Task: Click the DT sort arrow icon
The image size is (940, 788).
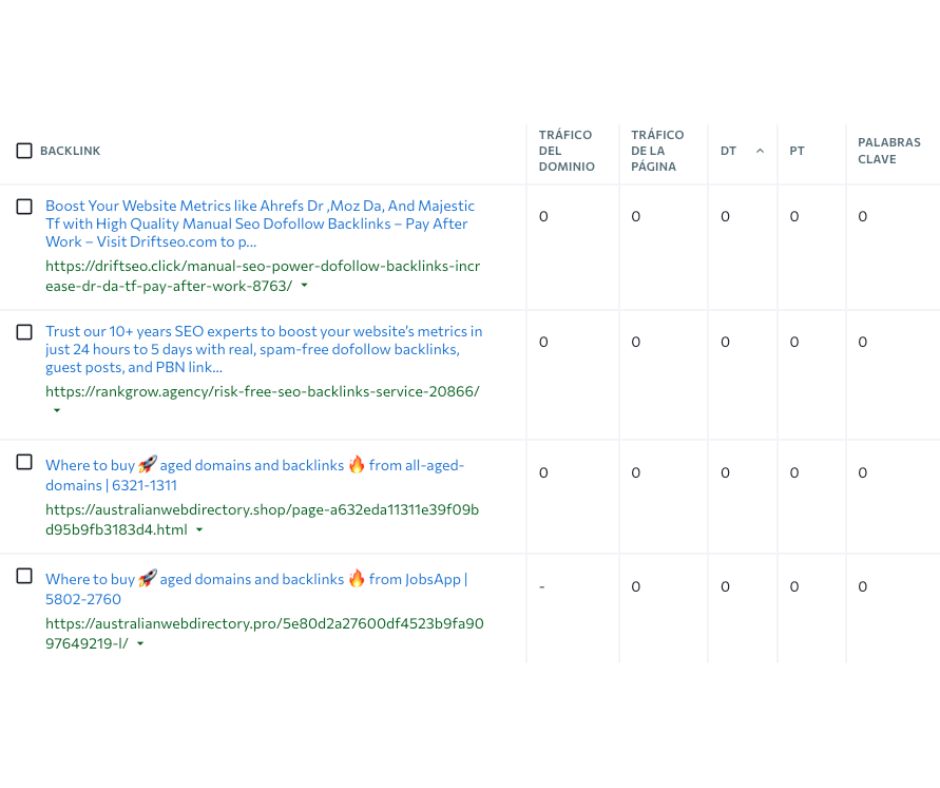Action: click(759, 151)
